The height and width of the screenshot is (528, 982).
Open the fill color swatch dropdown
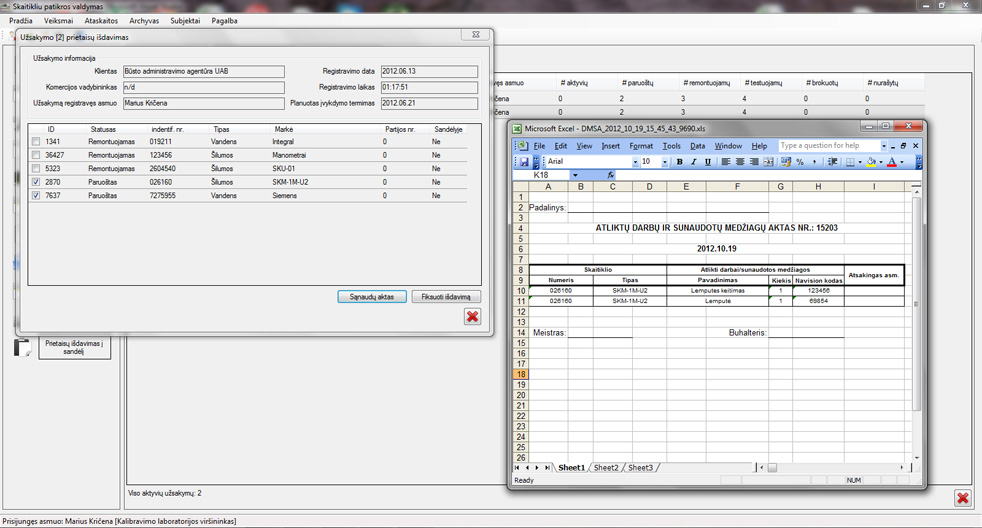(881, 162)
